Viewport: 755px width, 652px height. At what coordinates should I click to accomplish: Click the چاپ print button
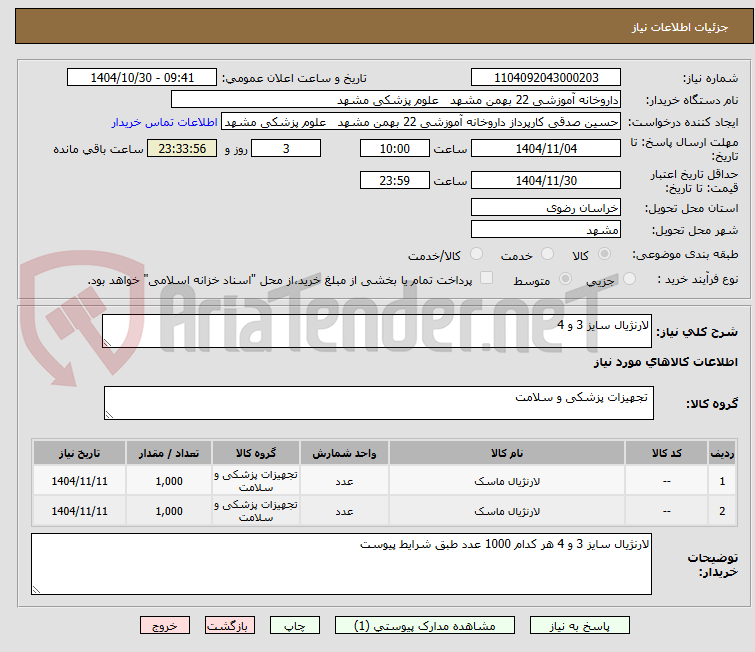pos(295,626)
